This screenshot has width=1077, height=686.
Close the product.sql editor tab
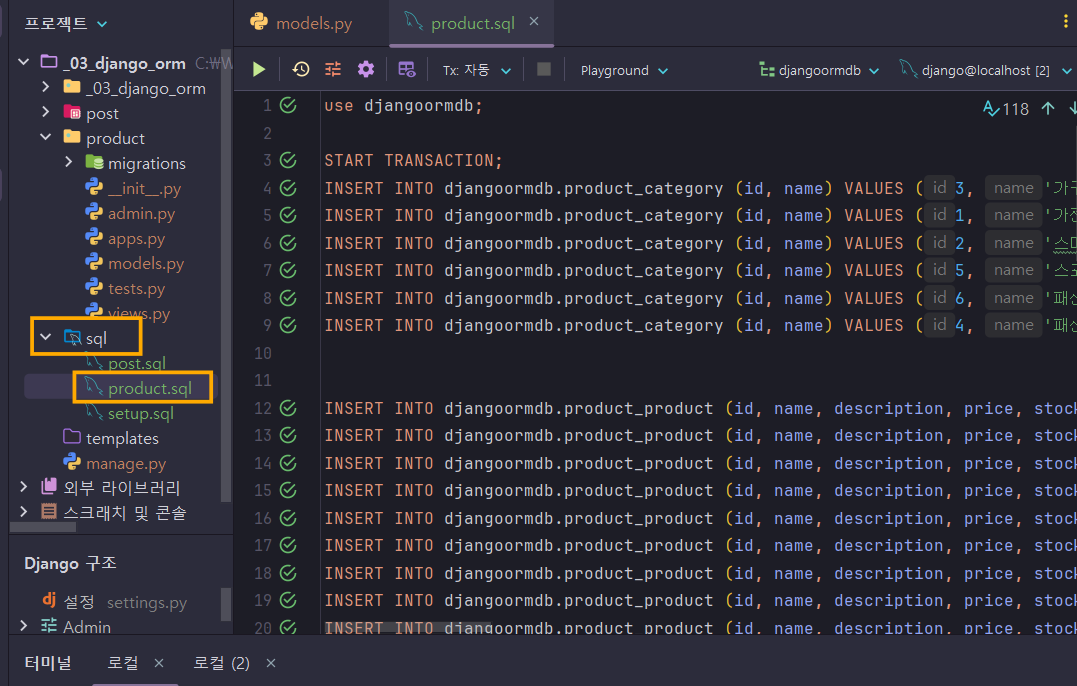(x=534, y=22)
